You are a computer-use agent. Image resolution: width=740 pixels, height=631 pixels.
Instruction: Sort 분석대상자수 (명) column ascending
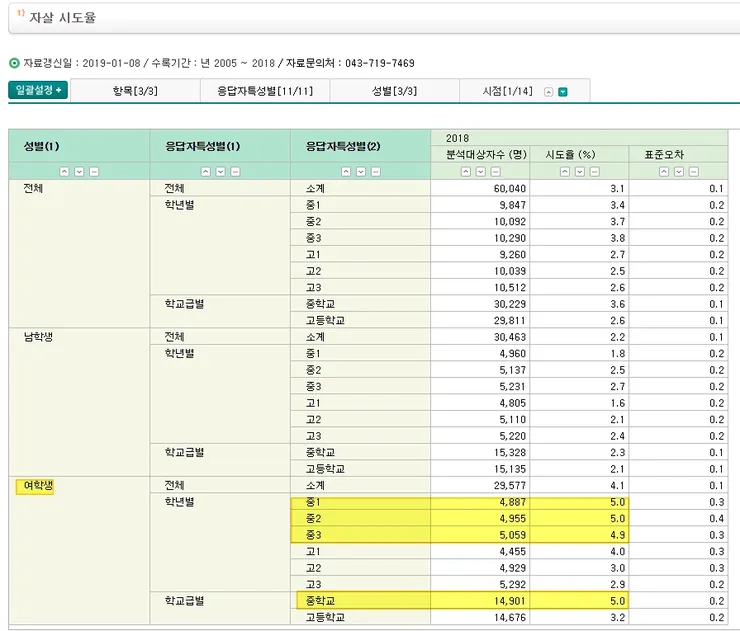click(466, 172)
